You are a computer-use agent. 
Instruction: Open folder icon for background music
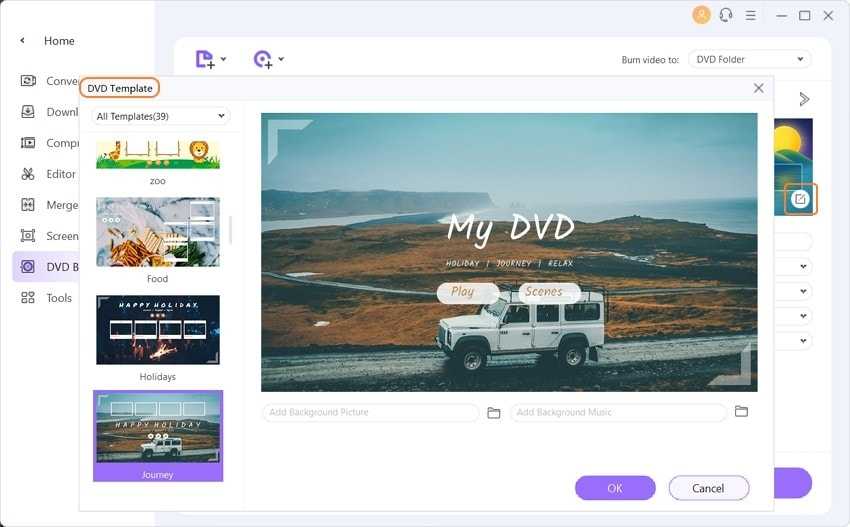coord(741,412)
